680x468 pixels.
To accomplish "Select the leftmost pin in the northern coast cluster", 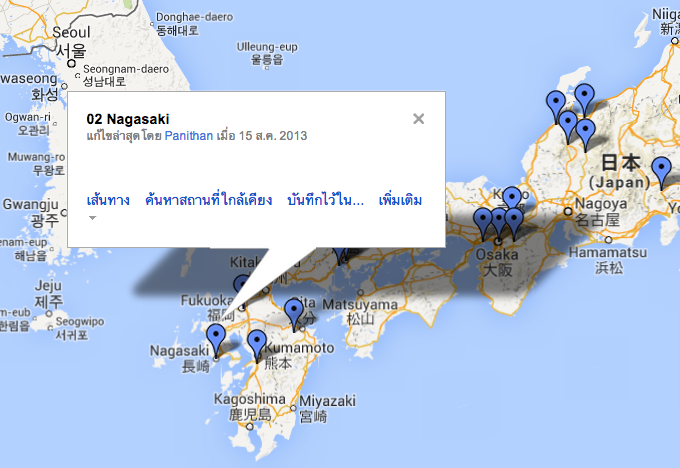I will 556,106.
